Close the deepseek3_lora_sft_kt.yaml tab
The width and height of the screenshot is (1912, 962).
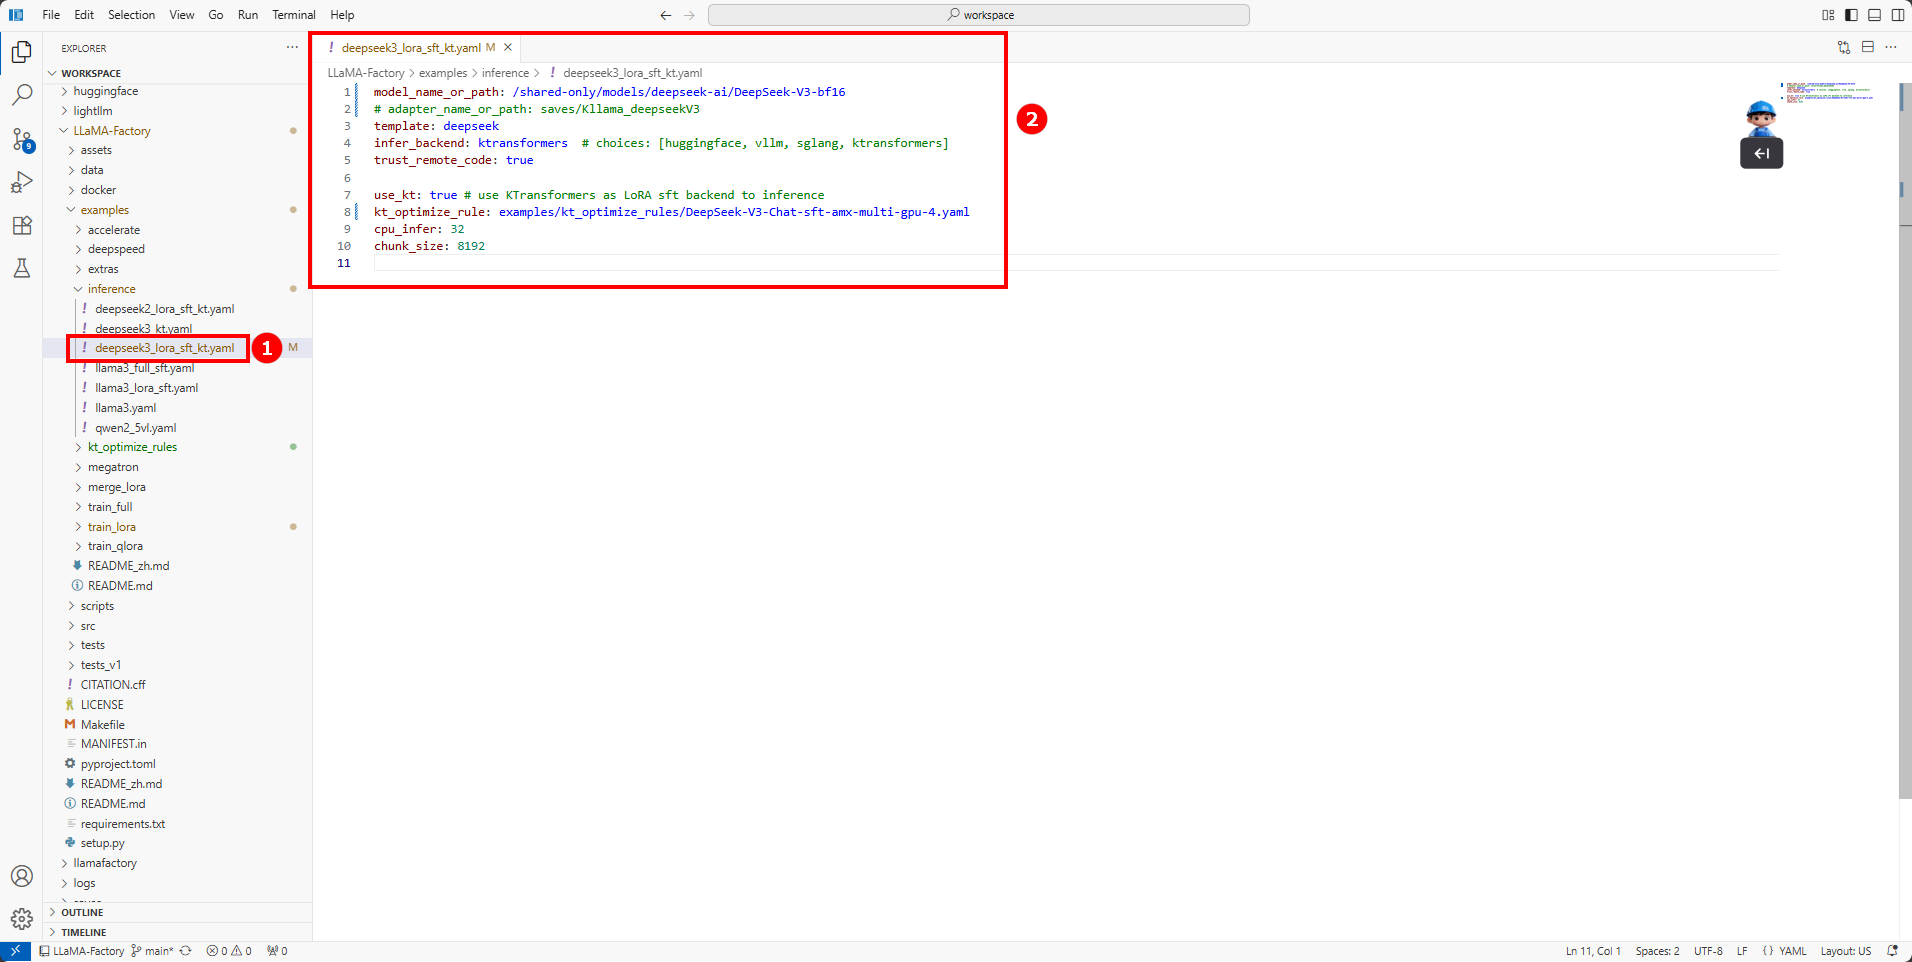point(508,47)
